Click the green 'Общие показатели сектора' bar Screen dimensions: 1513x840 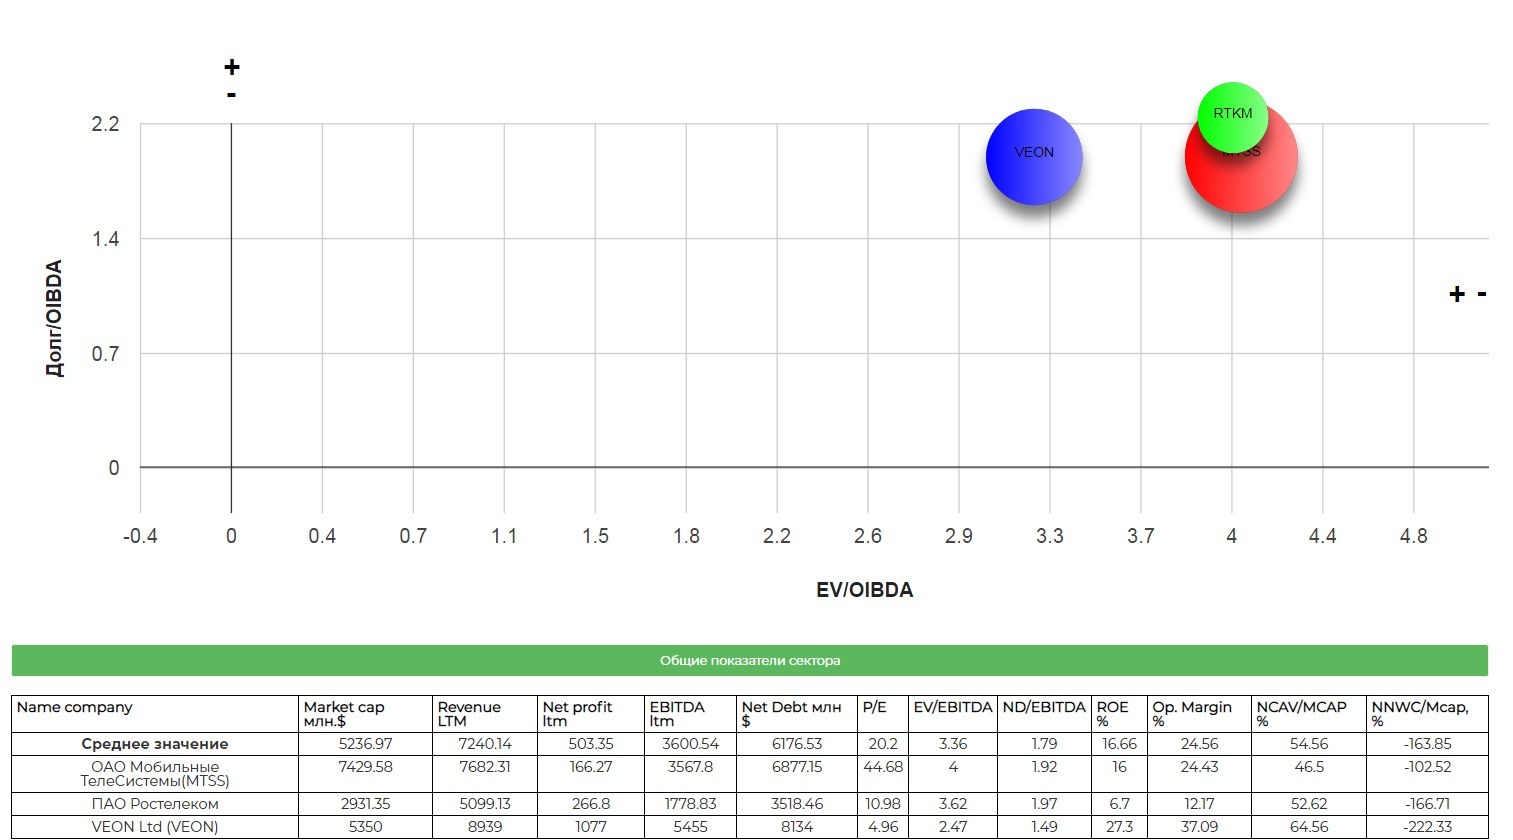click(x=750, y=660)
